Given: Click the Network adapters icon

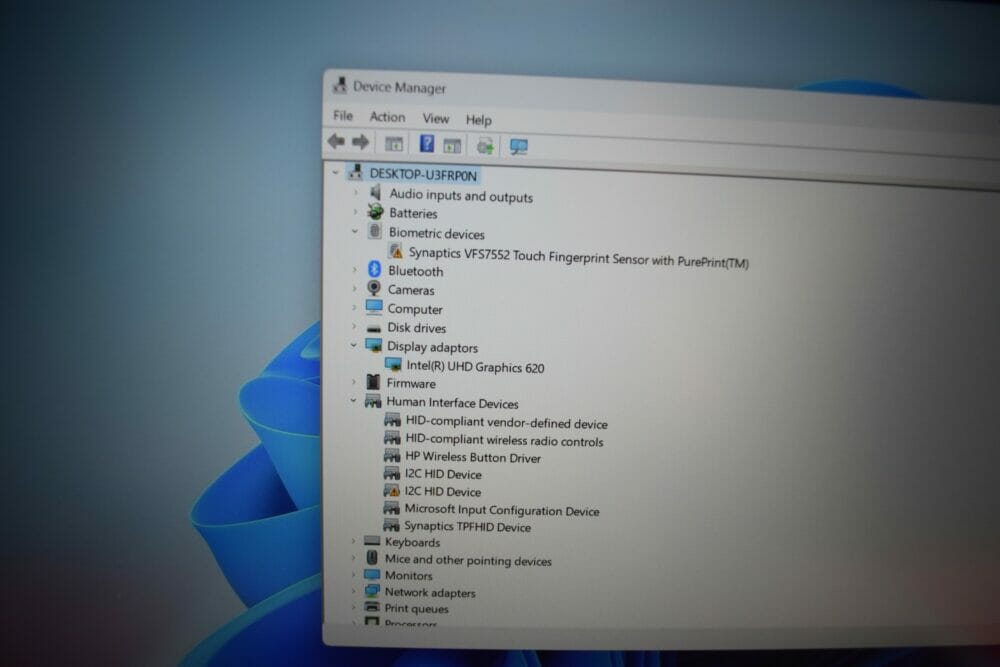Looking at the screenshot, I should point(372,591).
